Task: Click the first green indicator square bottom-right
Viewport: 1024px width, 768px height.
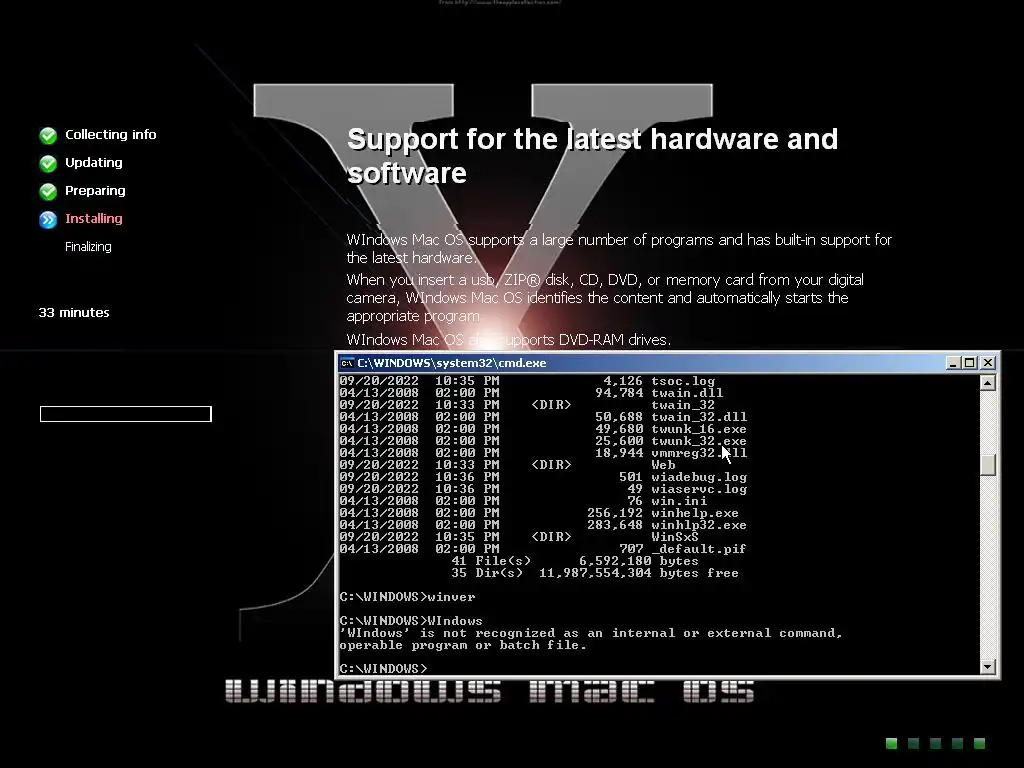Action: (891, 743)
